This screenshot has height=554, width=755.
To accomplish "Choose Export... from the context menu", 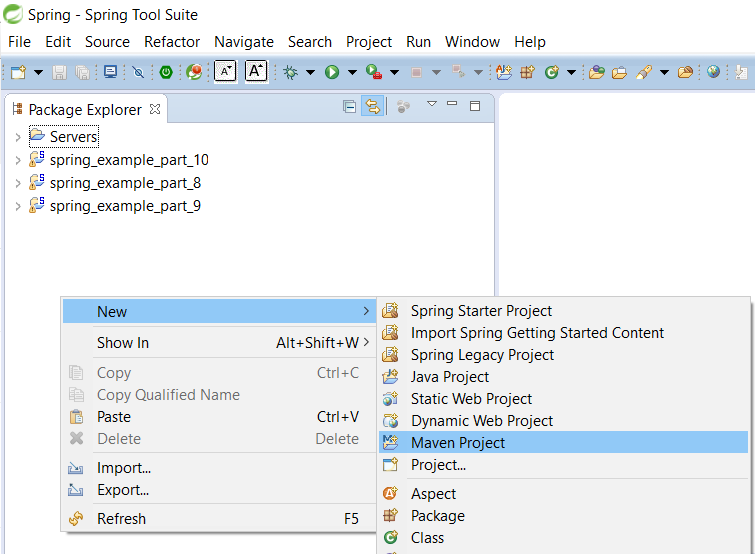I will [219, 490].
